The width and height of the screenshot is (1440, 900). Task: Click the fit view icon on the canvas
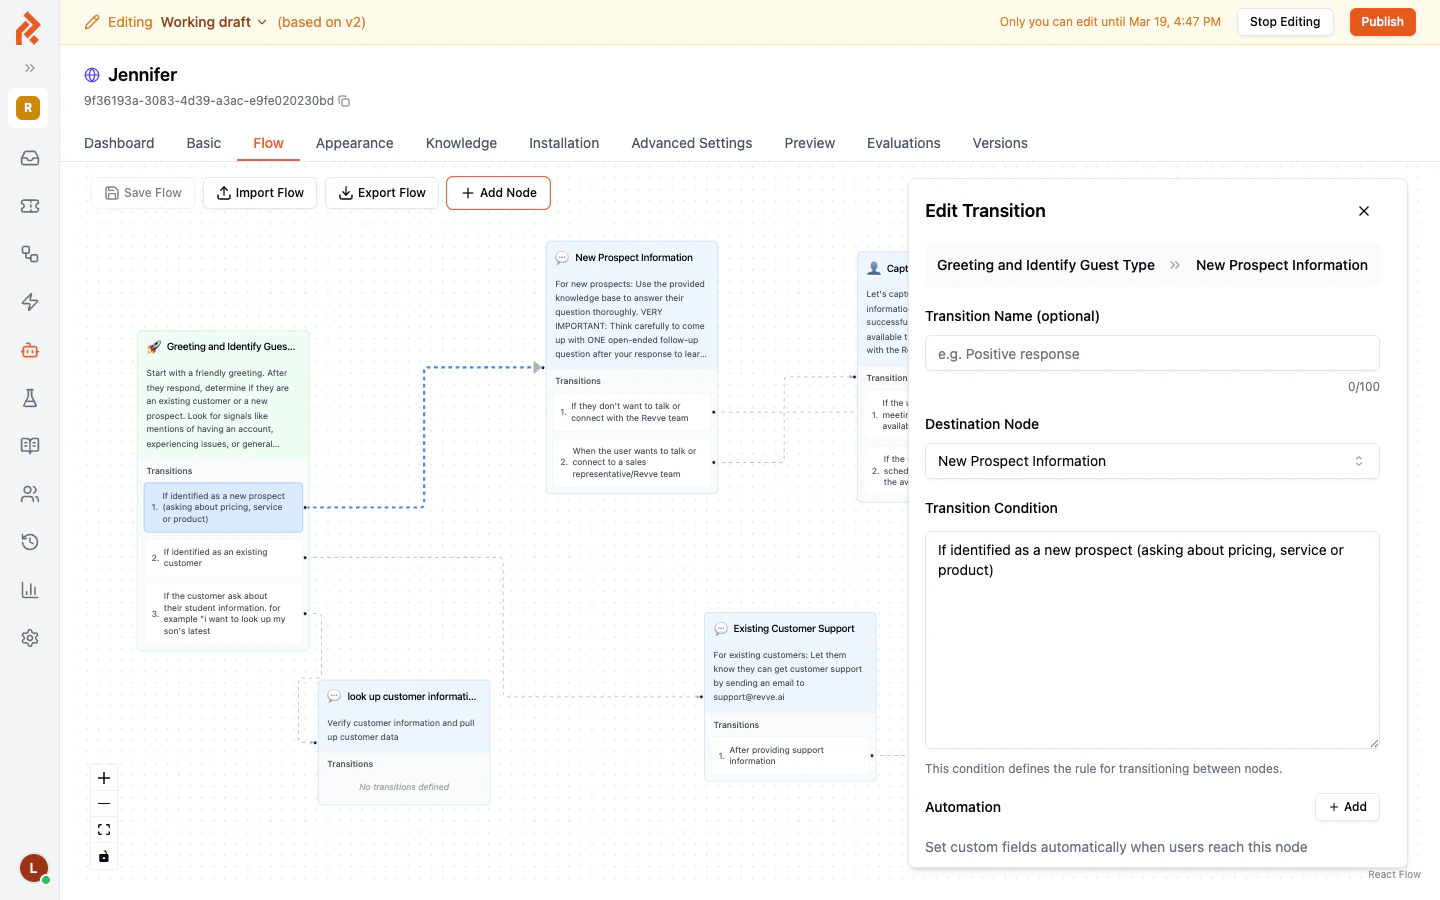[103, 829]
